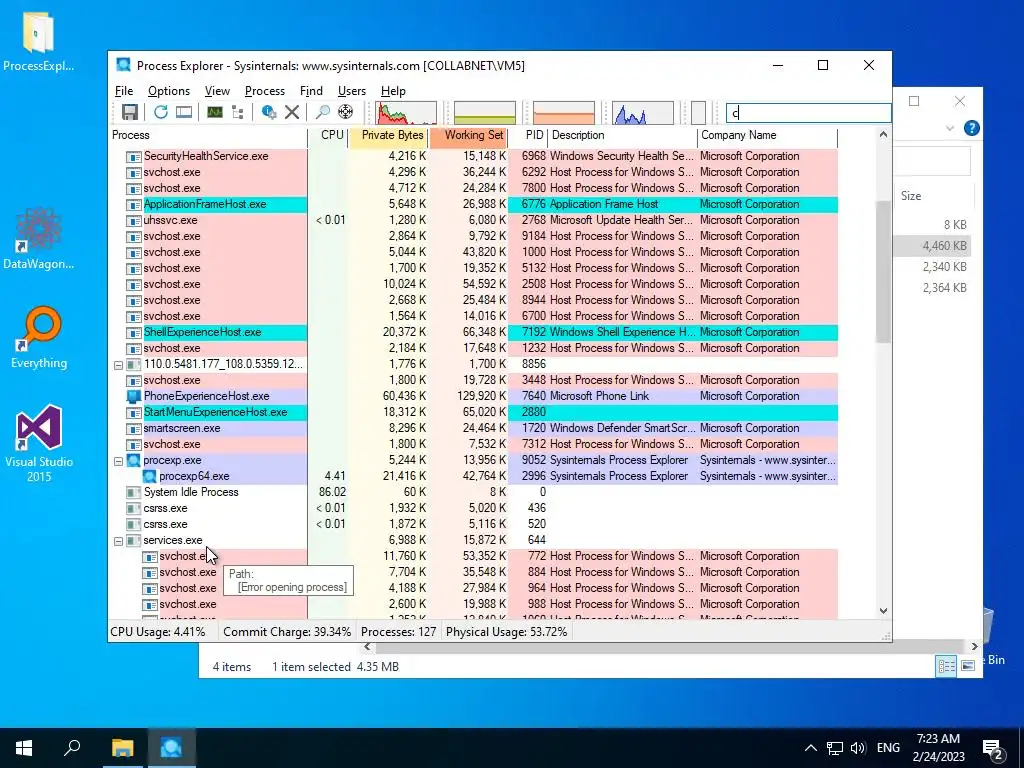Click Physical Usage status bar entry

(506, 632)
